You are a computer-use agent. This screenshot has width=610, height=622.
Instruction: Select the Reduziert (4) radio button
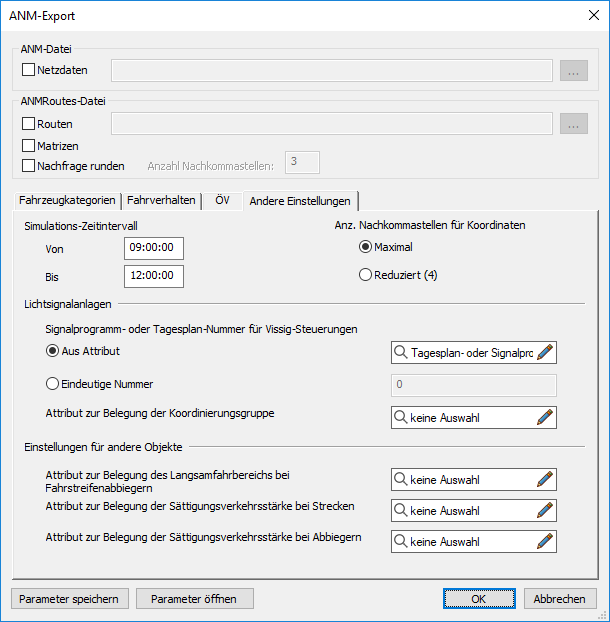point(366,276)
